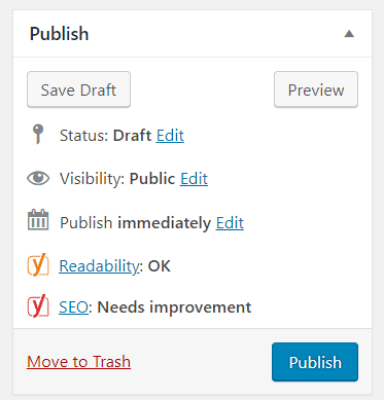Click the red Yoast SEO icon
This screenshot has height=400, width=384.
38,306
